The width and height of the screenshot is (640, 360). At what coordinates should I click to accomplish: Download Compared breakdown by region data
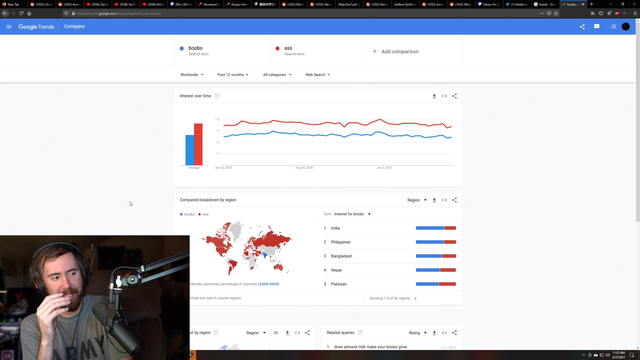click(x=434, y=200)
